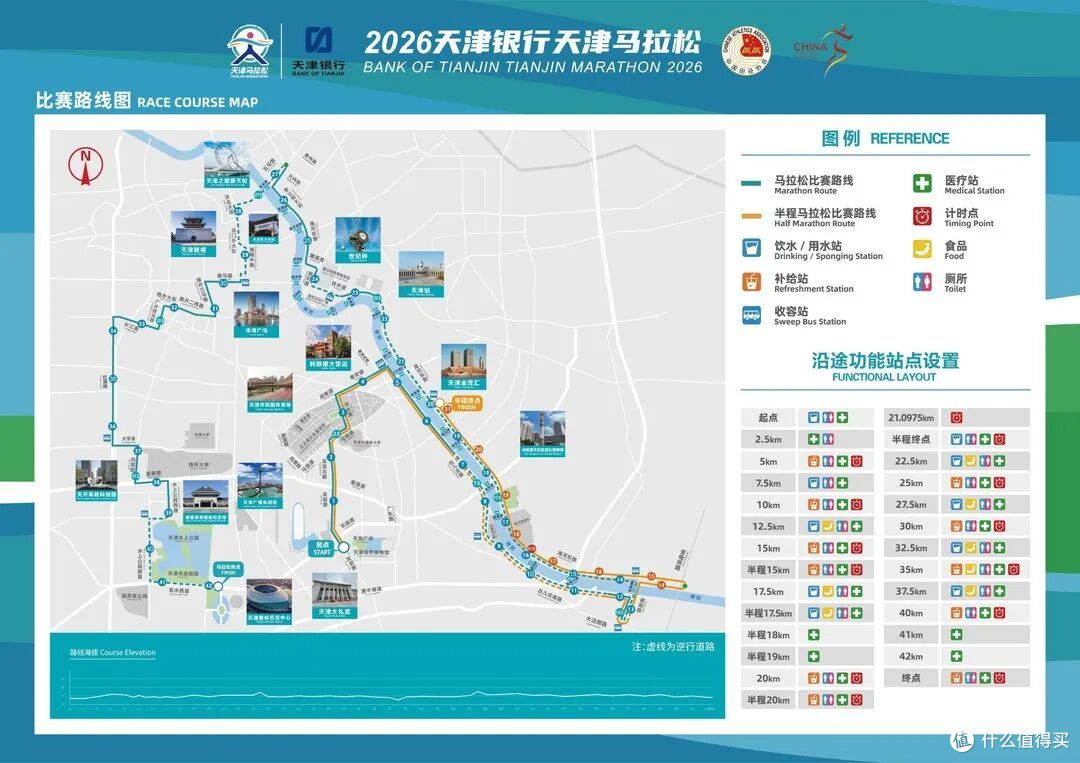Click the orange 半程终点 FINISH label
The image size is (1080, 763).
pyautogui.click(x=467, y=404)
